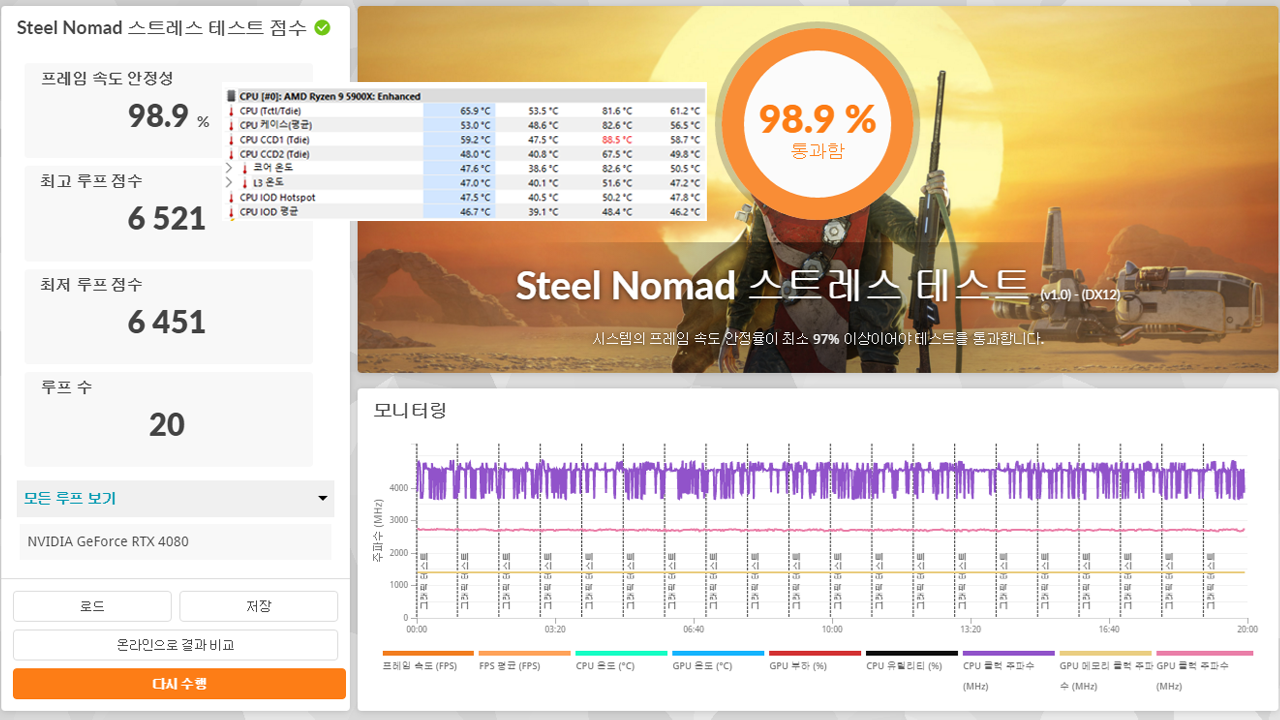
Task: Click the 모니터링 panel heading
Action: click(410, 410)
